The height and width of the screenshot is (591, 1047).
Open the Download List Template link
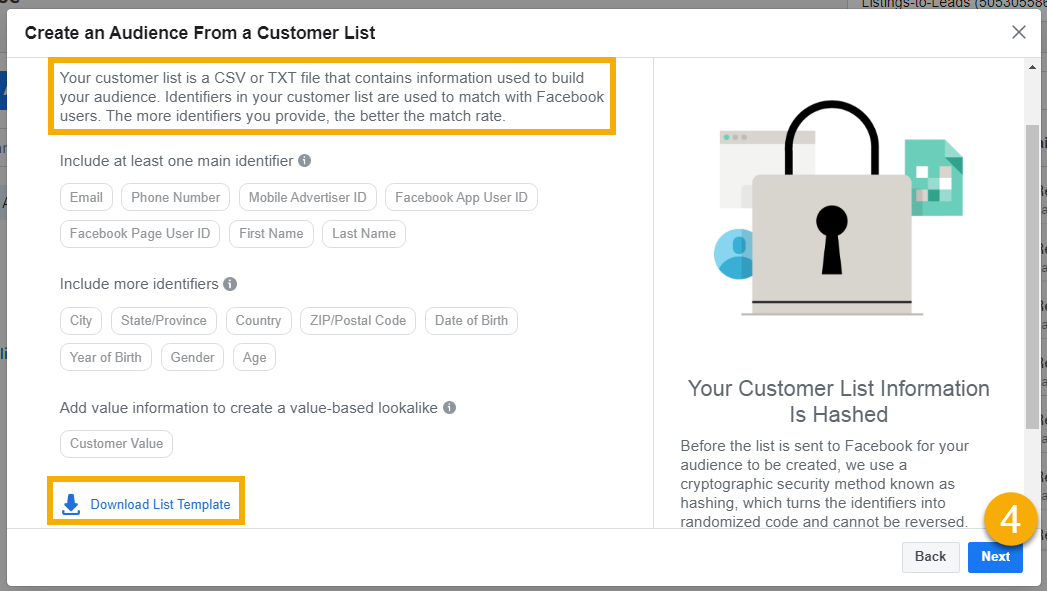pyautogui.click(x=160, y=505)
